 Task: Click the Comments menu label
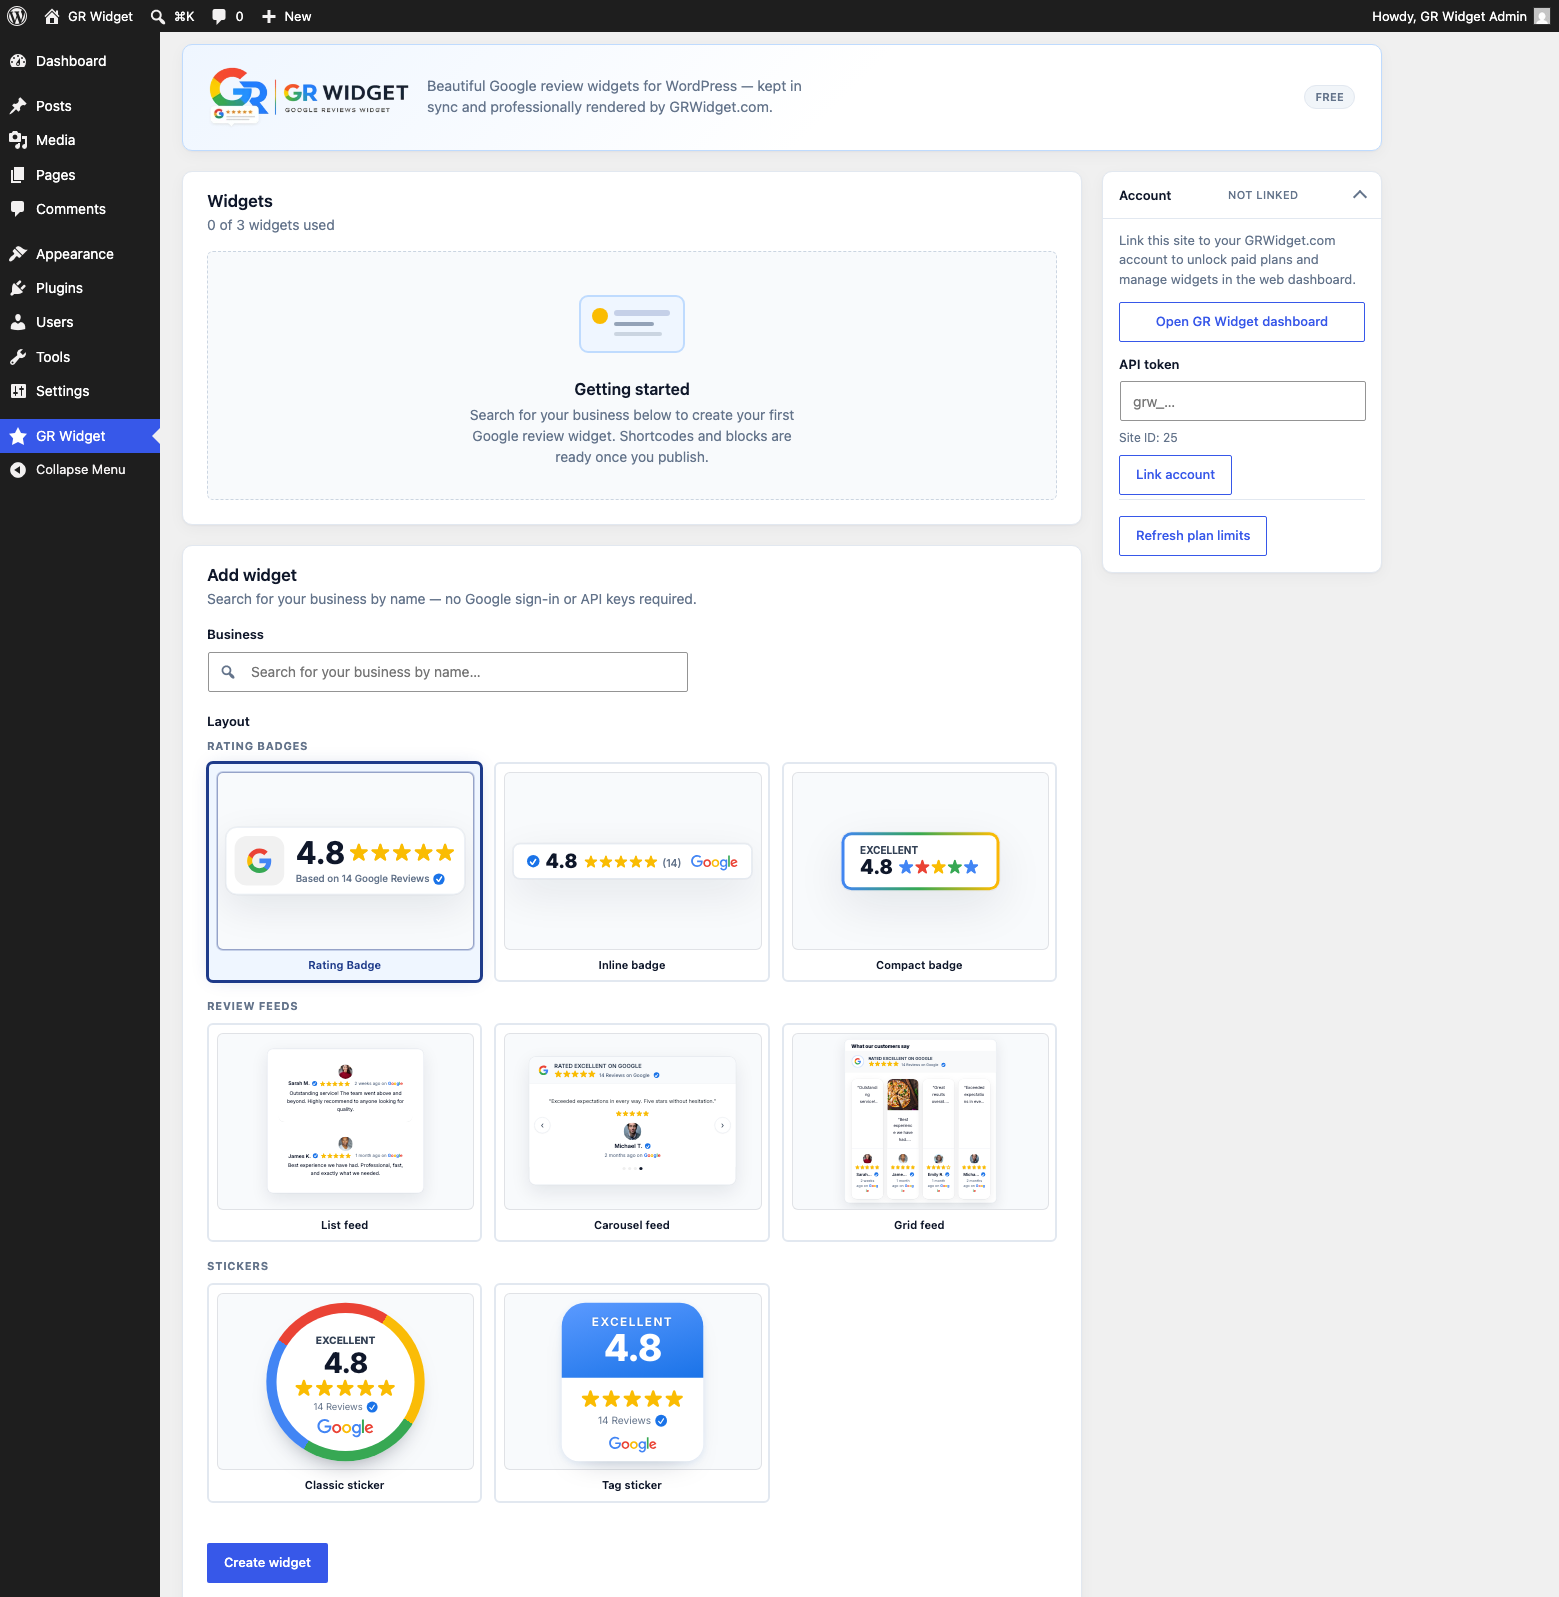71,209
